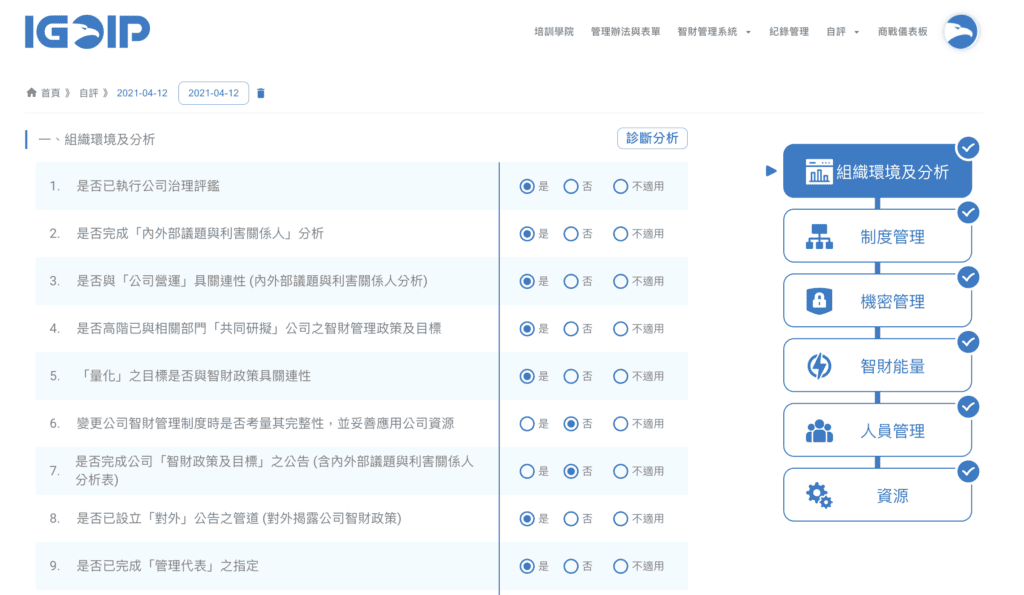The width and height of the screenshot is (1024, 595).
Task: Open 機密管理 step with lock icon
Action: (877, 302)
